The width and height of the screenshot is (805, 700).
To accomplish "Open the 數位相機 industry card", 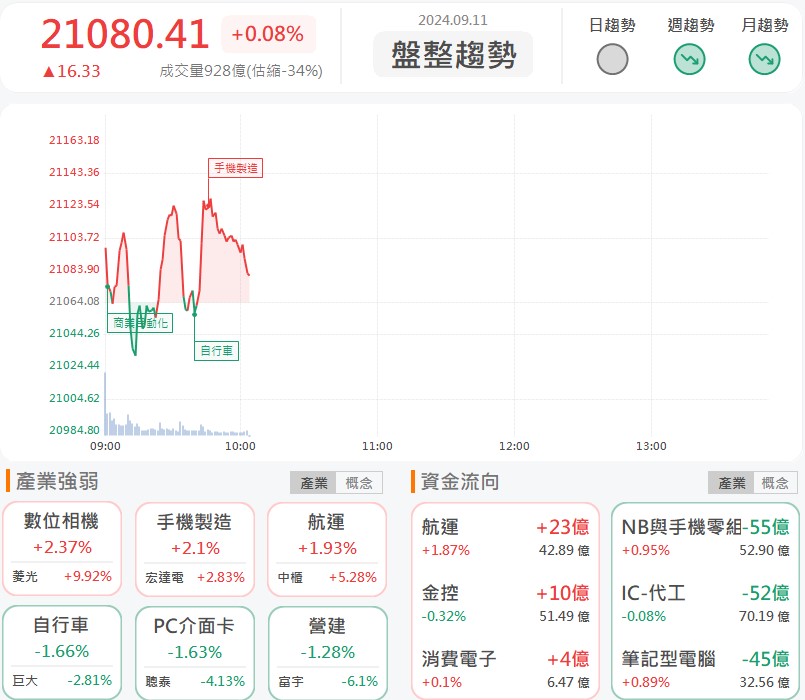I will (x=63, y=548).
